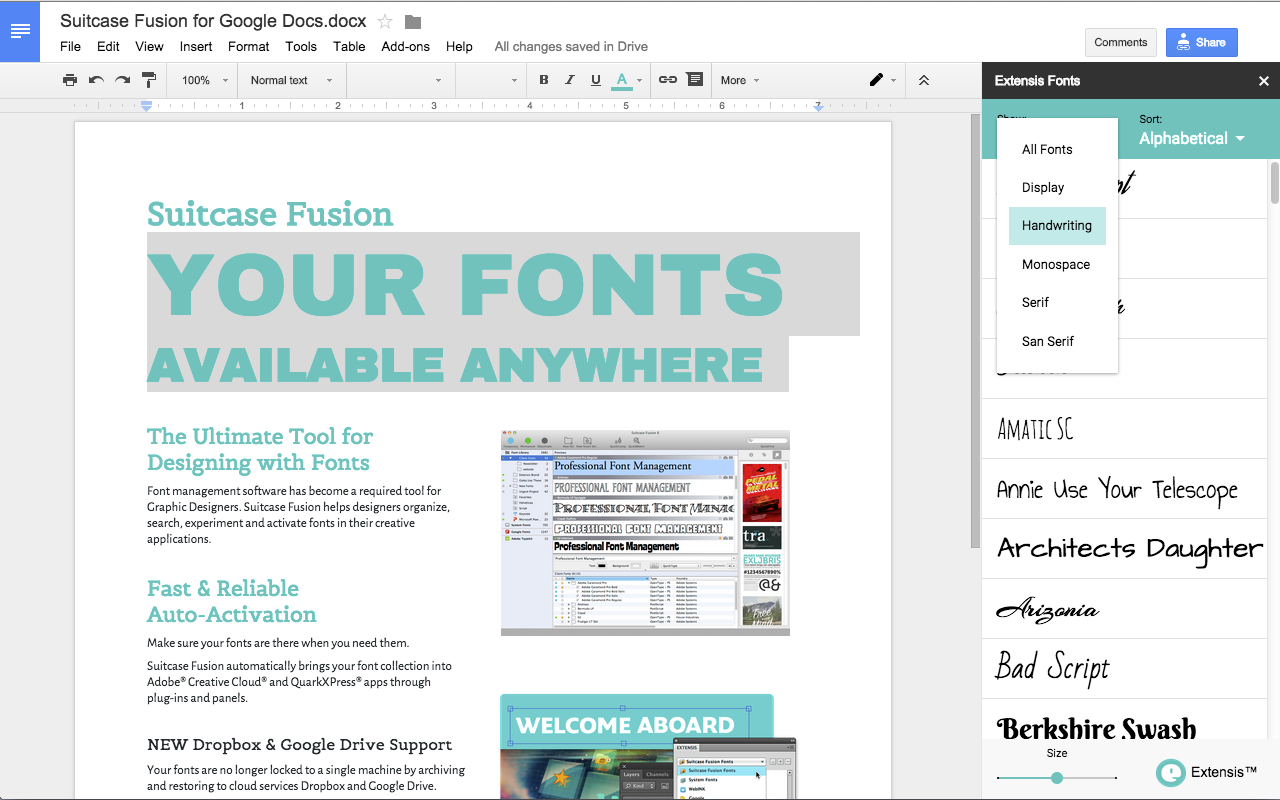Click the Undo arrow icon
The image size is (1280, 800).
click(x=96, y=80)
